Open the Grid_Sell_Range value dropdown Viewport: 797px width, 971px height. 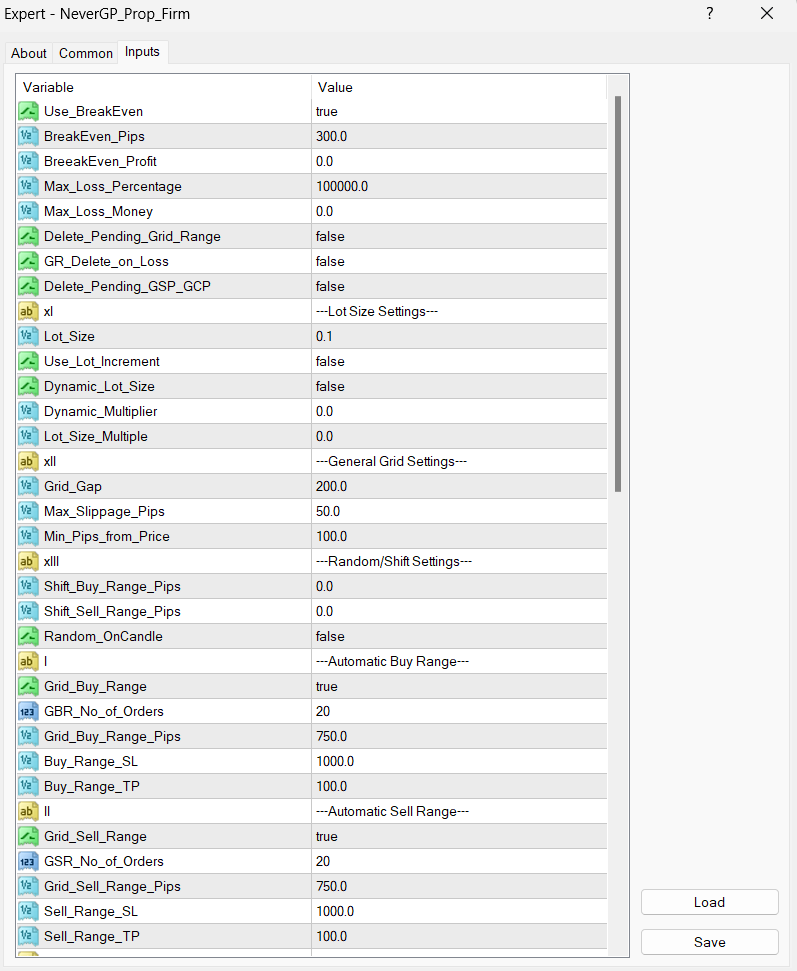[458, 836]
